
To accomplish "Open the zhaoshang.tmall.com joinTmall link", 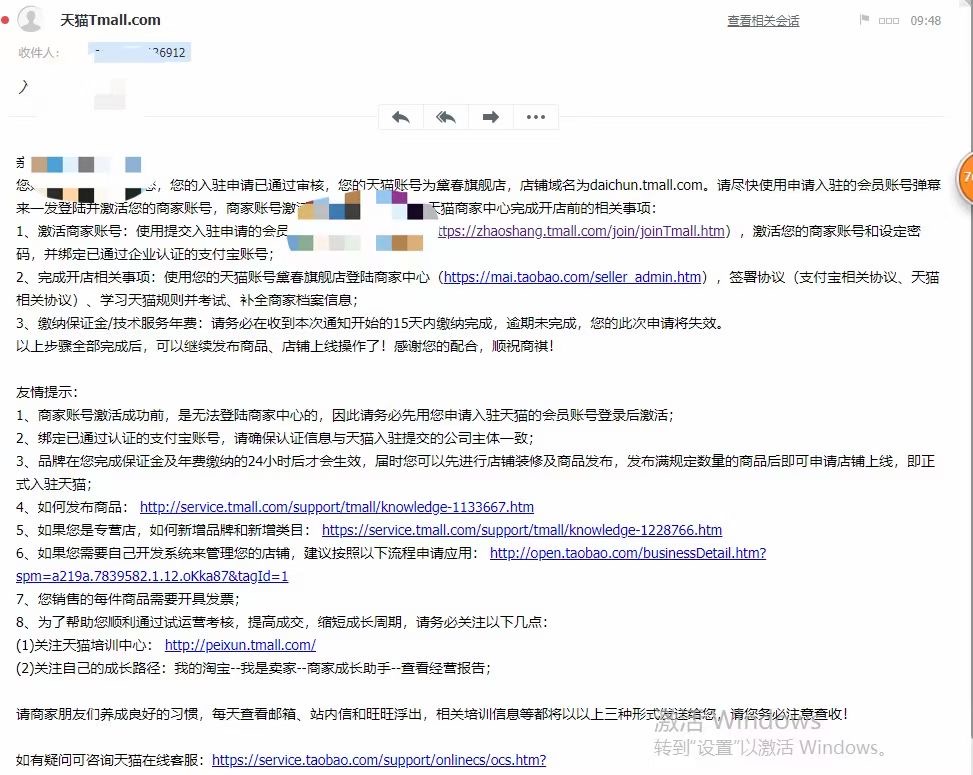I will pos(581,231).
